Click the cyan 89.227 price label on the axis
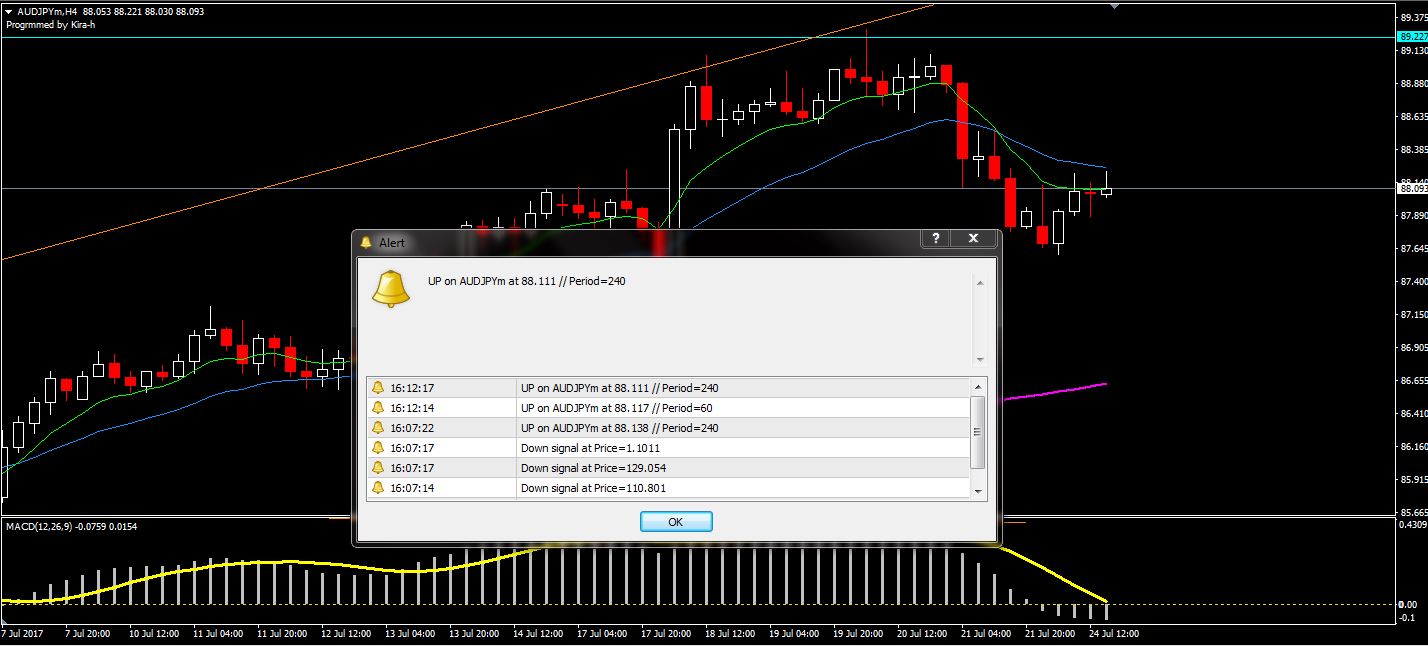Screen dimensions: 1428x646 coord(1411,37)
